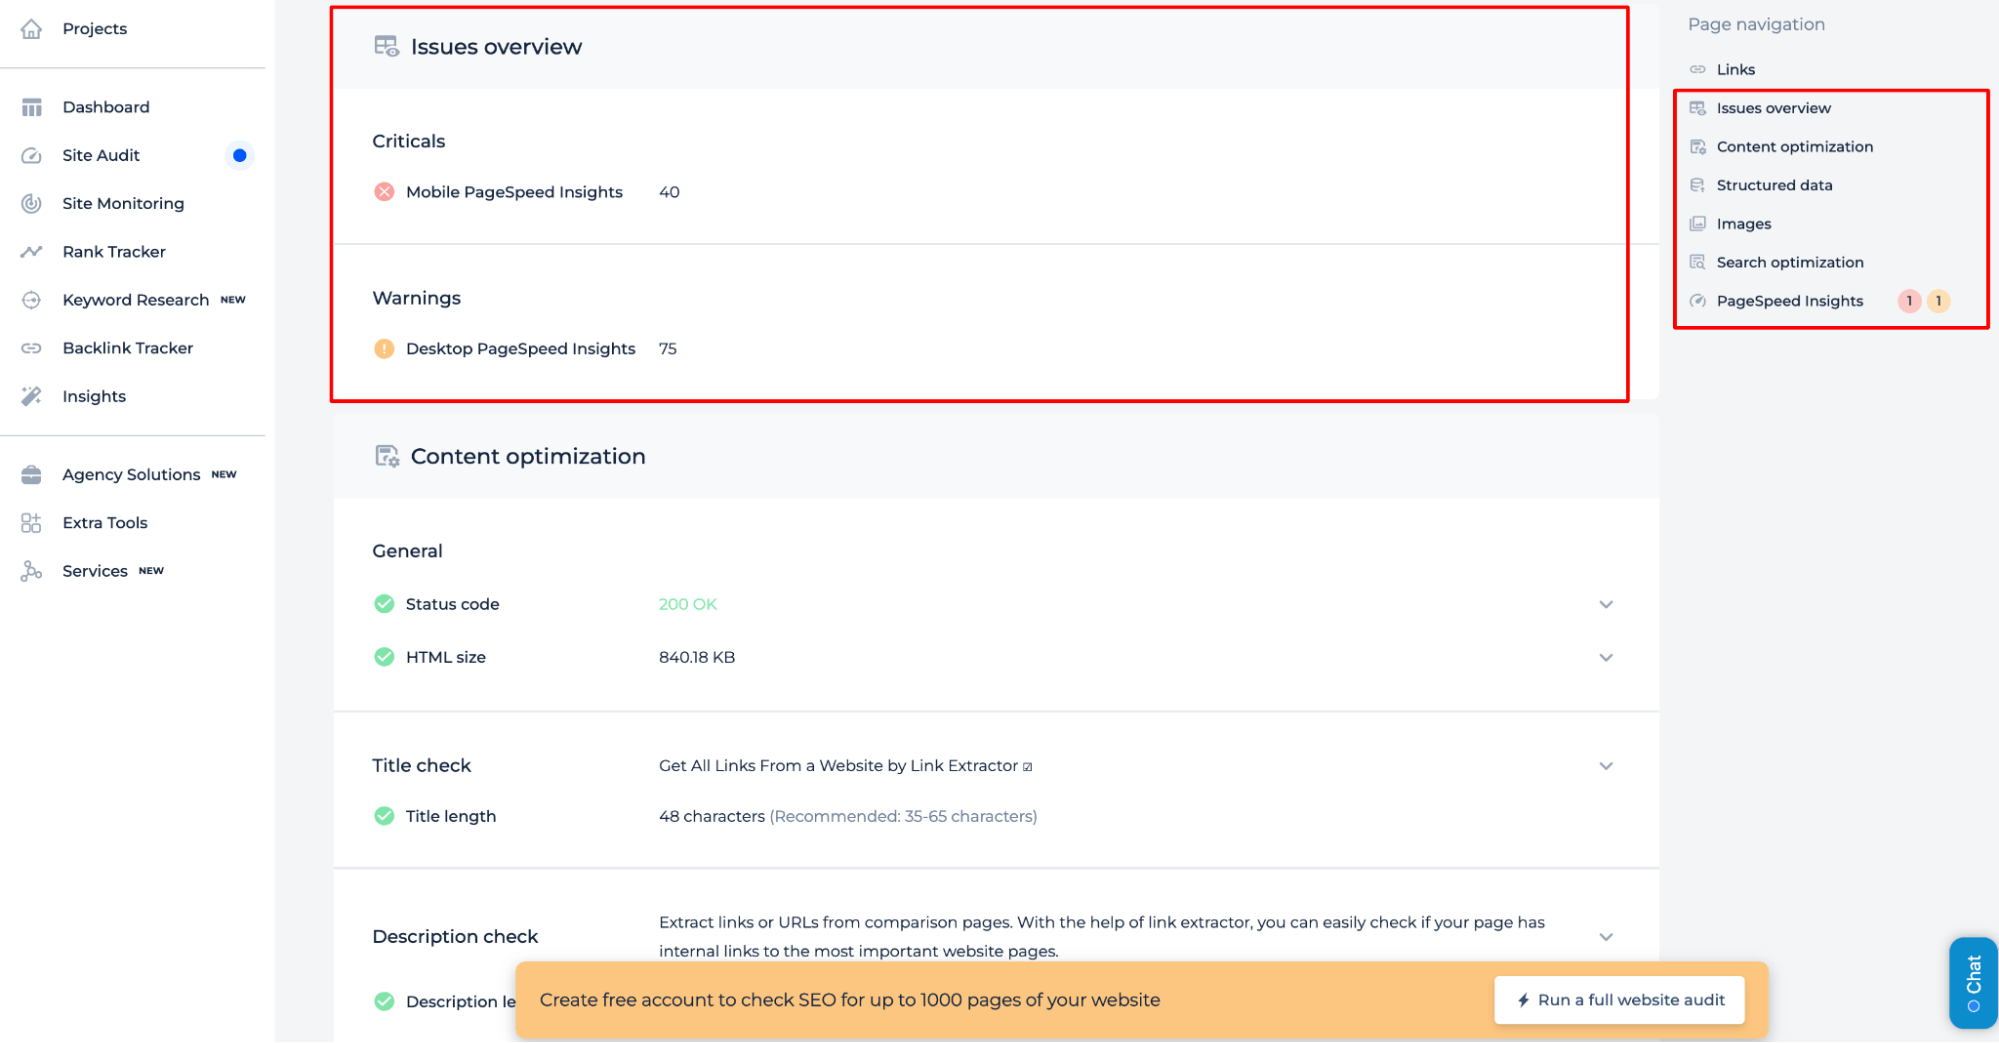1999x1043 pixels.
Task: Click the Site Monitoring radar icon
Action: coord(31,203)
